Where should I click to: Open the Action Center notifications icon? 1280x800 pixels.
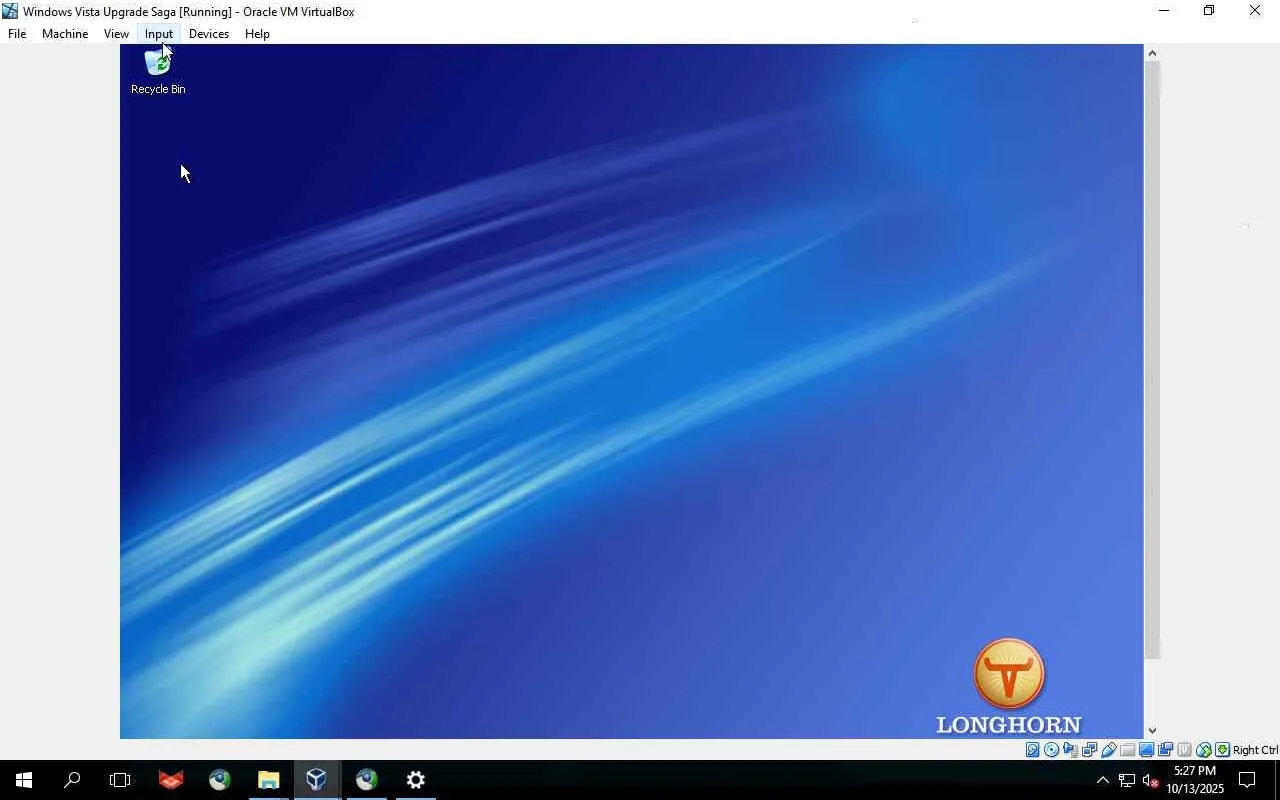pyautogui.click(x=1247, y=780)
